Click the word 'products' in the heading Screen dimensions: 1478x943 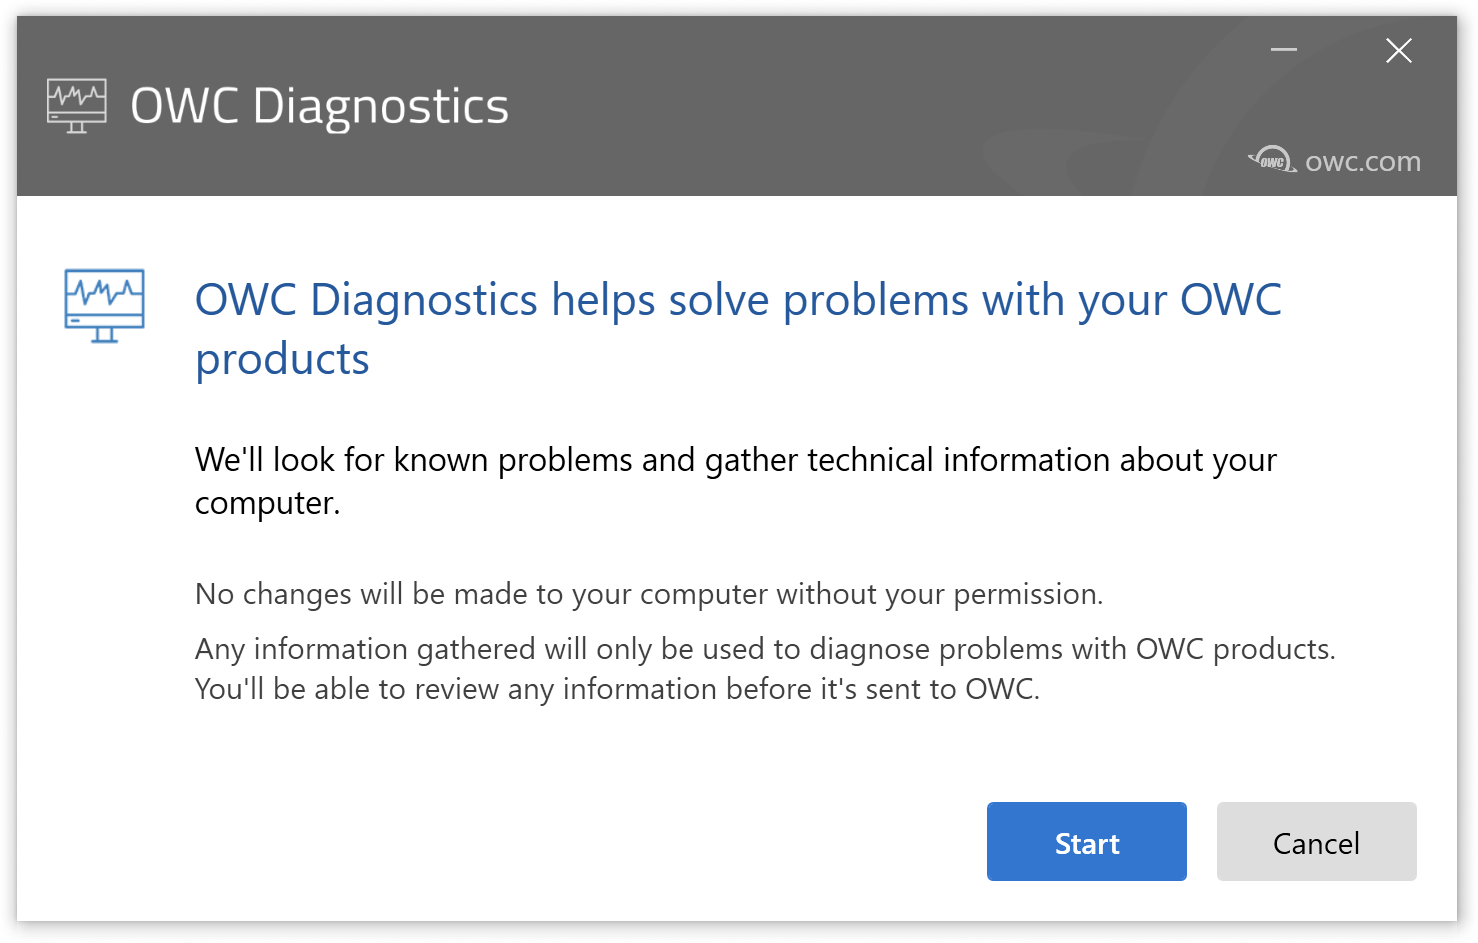(282, 359)
